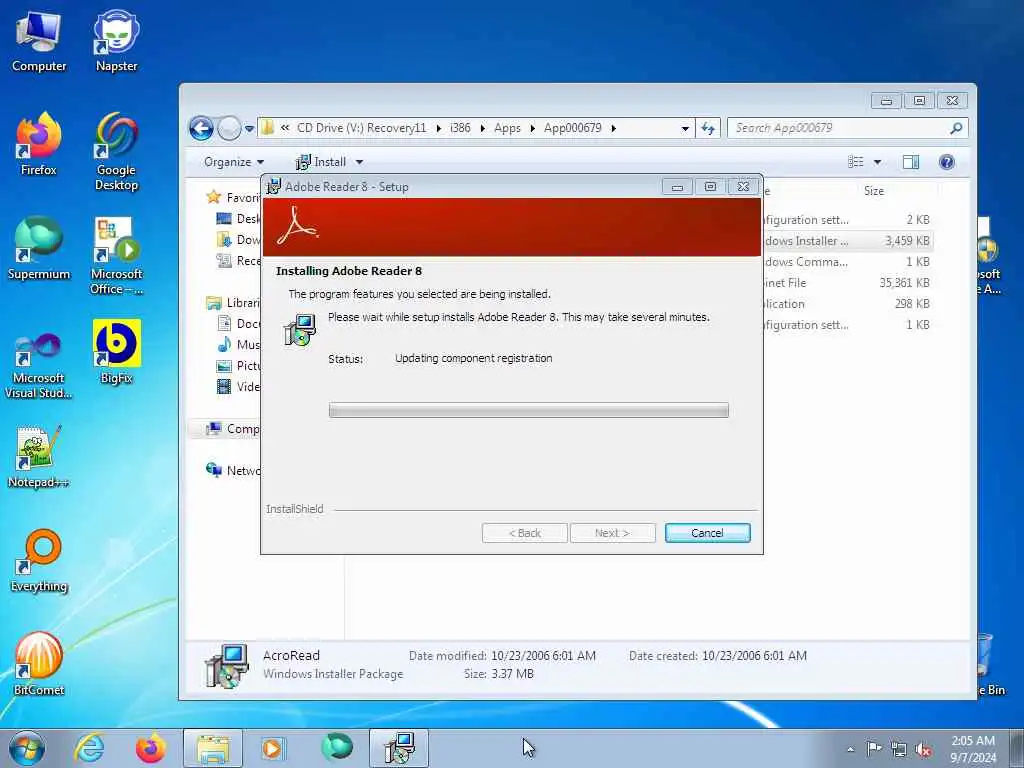Expand the arrow after App000679 breadcrumb

(614, 128)
